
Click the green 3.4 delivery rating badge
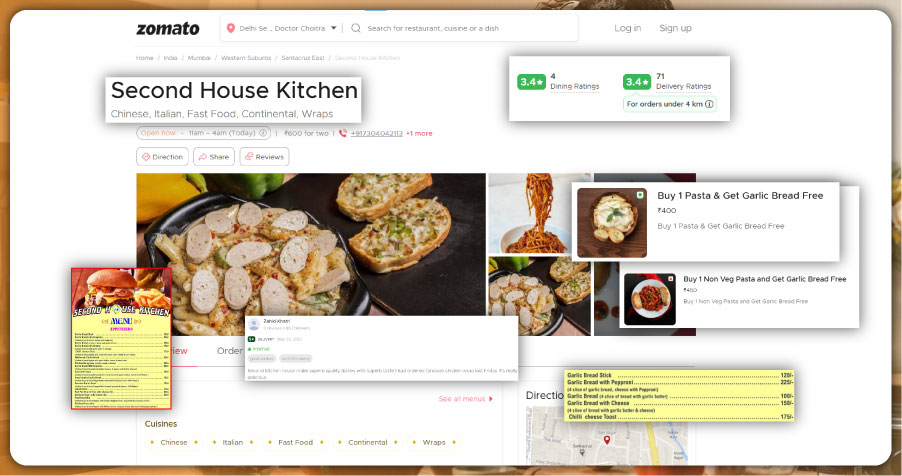(636, 82)
